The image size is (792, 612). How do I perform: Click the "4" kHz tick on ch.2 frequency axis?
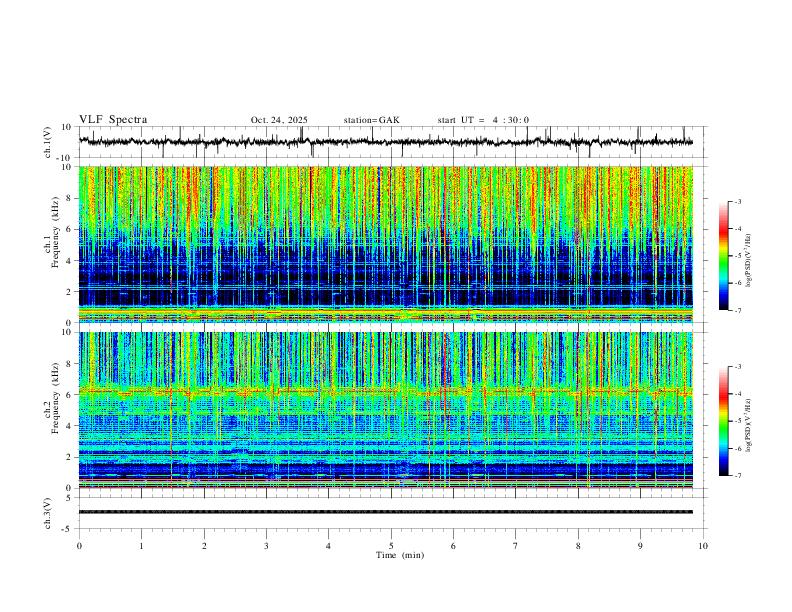pyautogui.click(x=69, y=426)
